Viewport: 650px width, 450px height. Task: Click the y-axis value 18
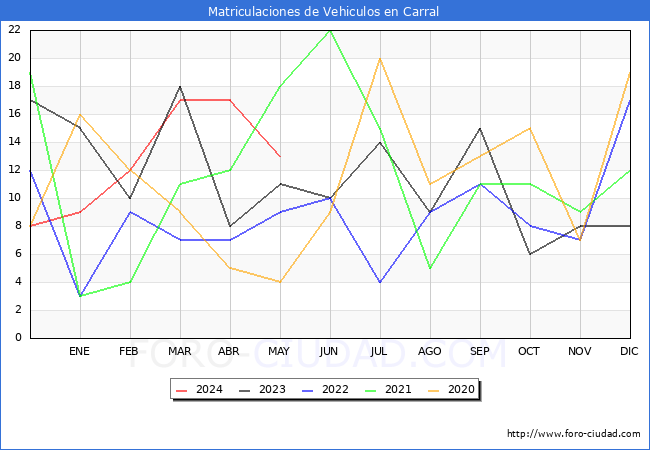click(15, 86)
